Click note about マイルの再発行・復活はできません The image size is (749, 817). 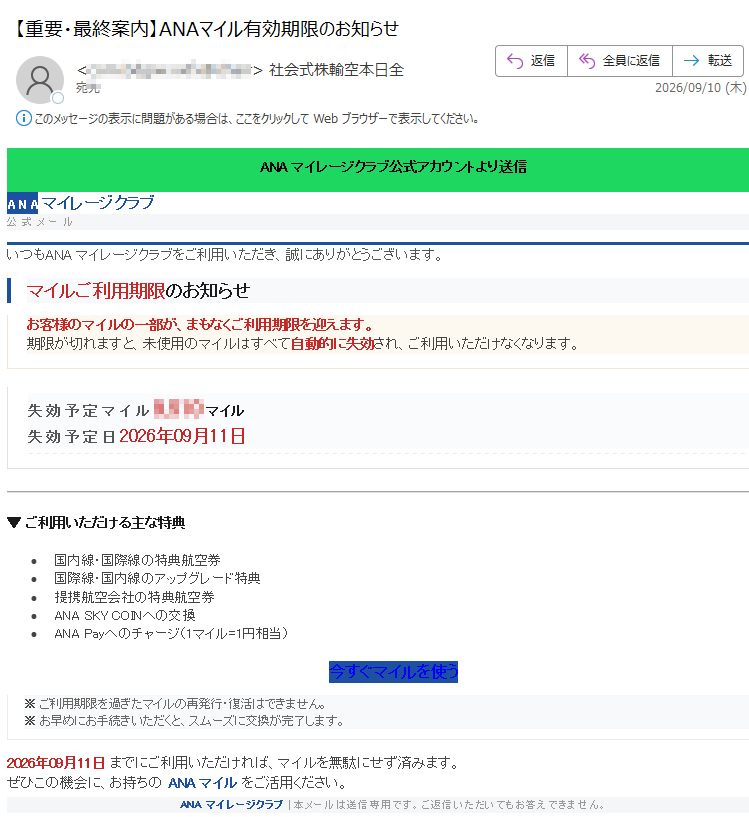175,704
